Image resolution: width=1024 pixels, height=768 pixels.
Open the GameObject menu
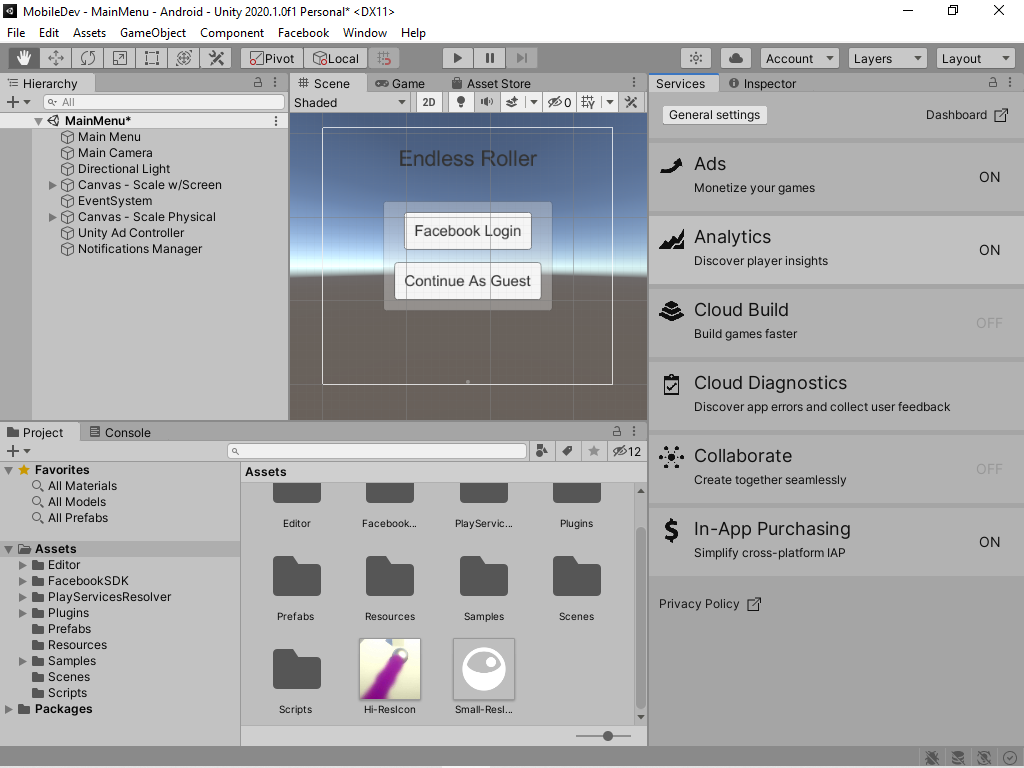pyautogui.click(x=153, y=33)
